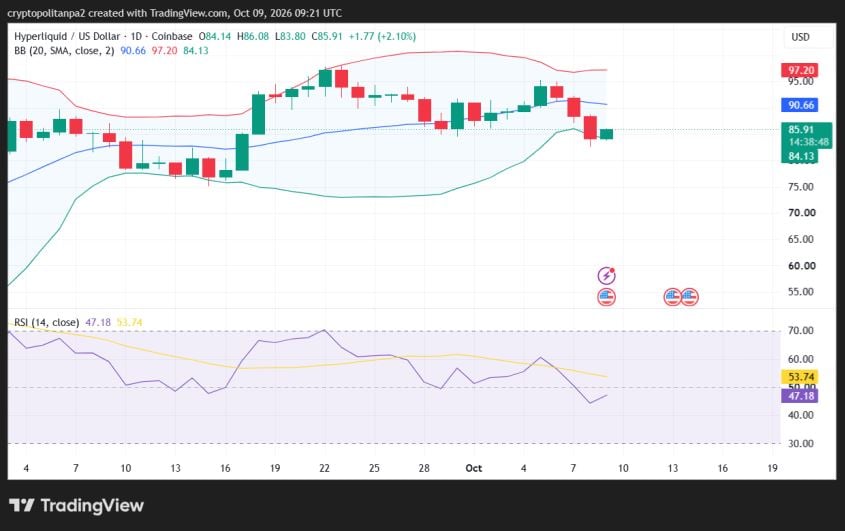The image size is (845, 531).
Task: Click the 40.00 RSI axis label
Action: (801, 415)
